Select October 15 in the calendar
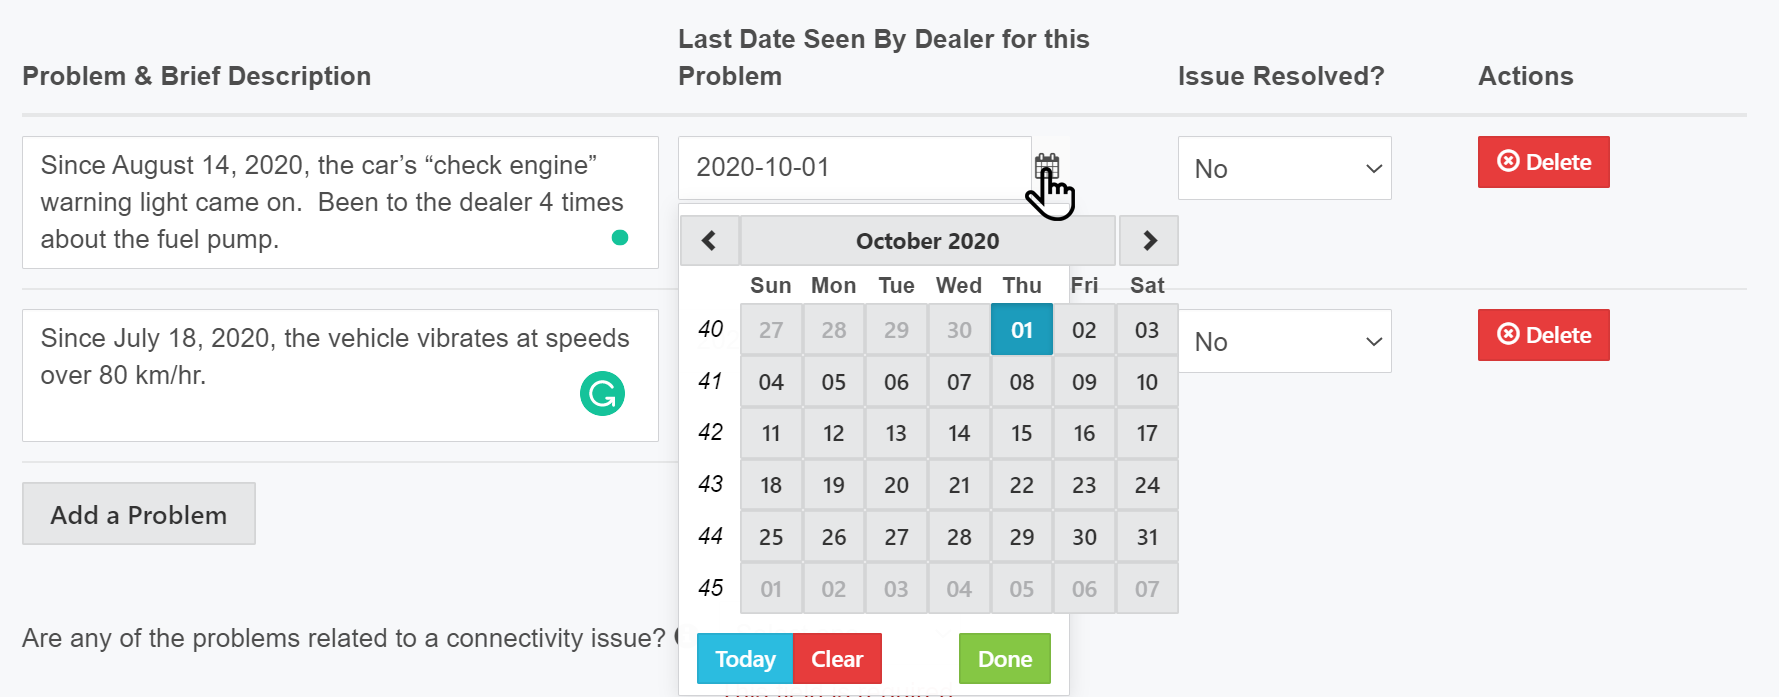Screen dimensions: 1779x697 (x=1021, y=433)
